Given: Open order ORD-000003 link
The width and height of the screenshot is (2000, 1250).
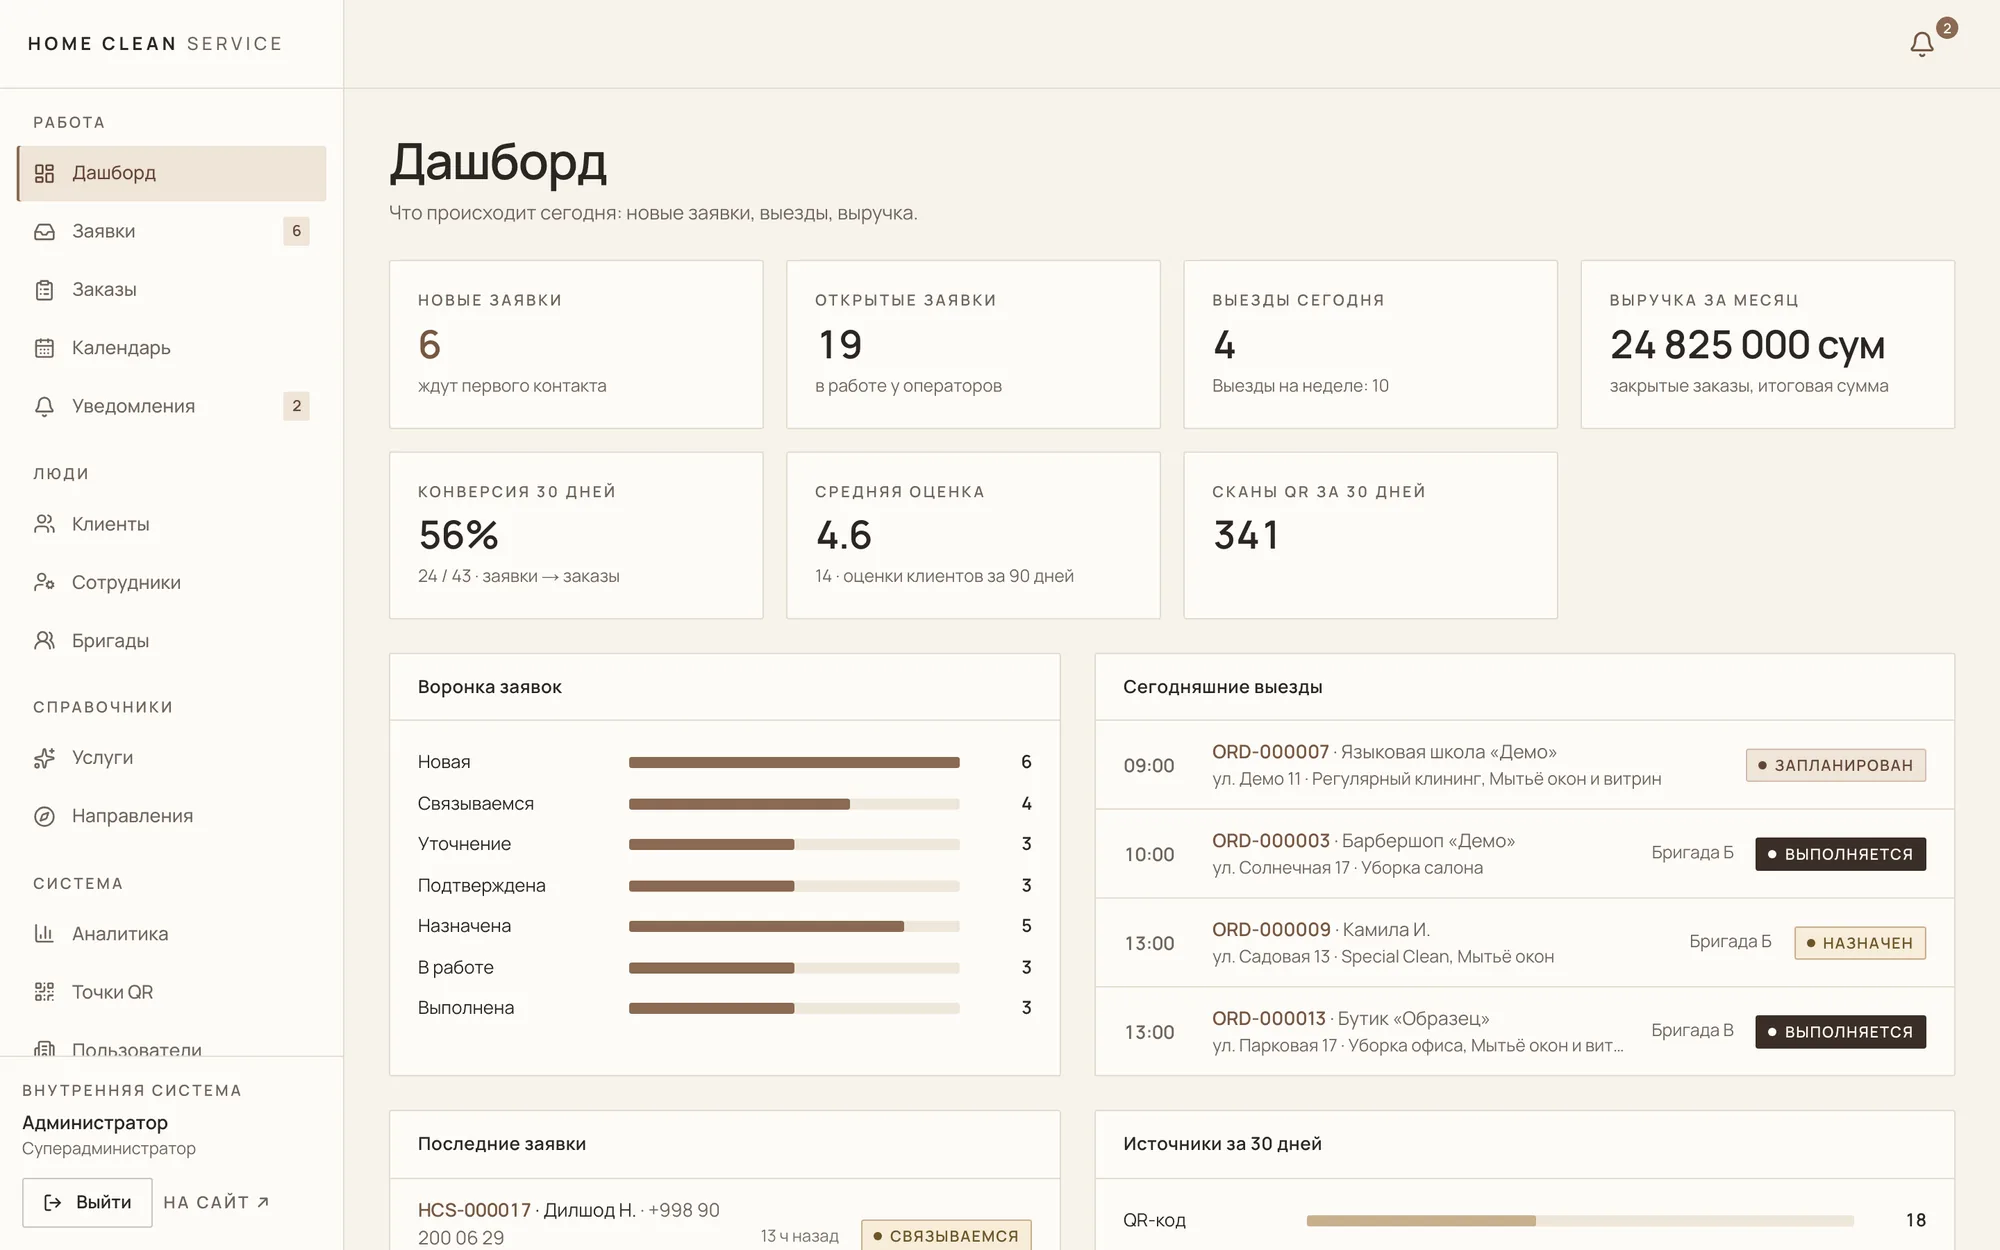Looking at the screenshot, I should pos(1270,841).
